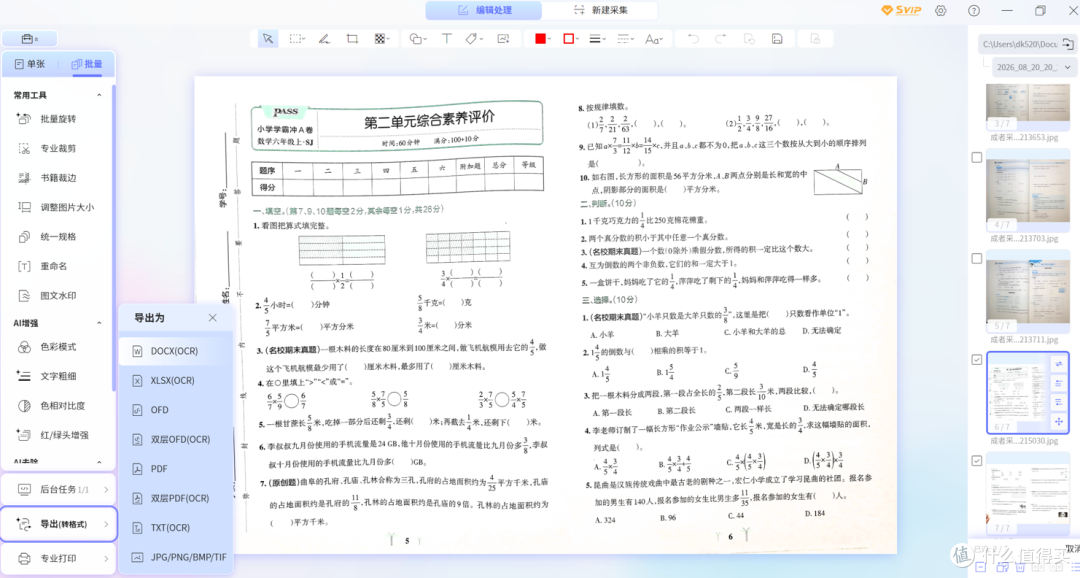Open the settings gear
The height and width of the screenshot is (578, 1080).
tap(940, 10)
